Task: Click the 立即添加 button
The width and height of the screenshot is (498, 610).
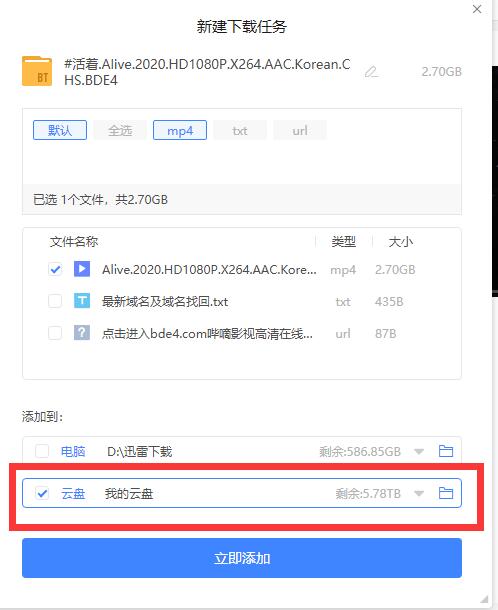Action: click(242, 558)
